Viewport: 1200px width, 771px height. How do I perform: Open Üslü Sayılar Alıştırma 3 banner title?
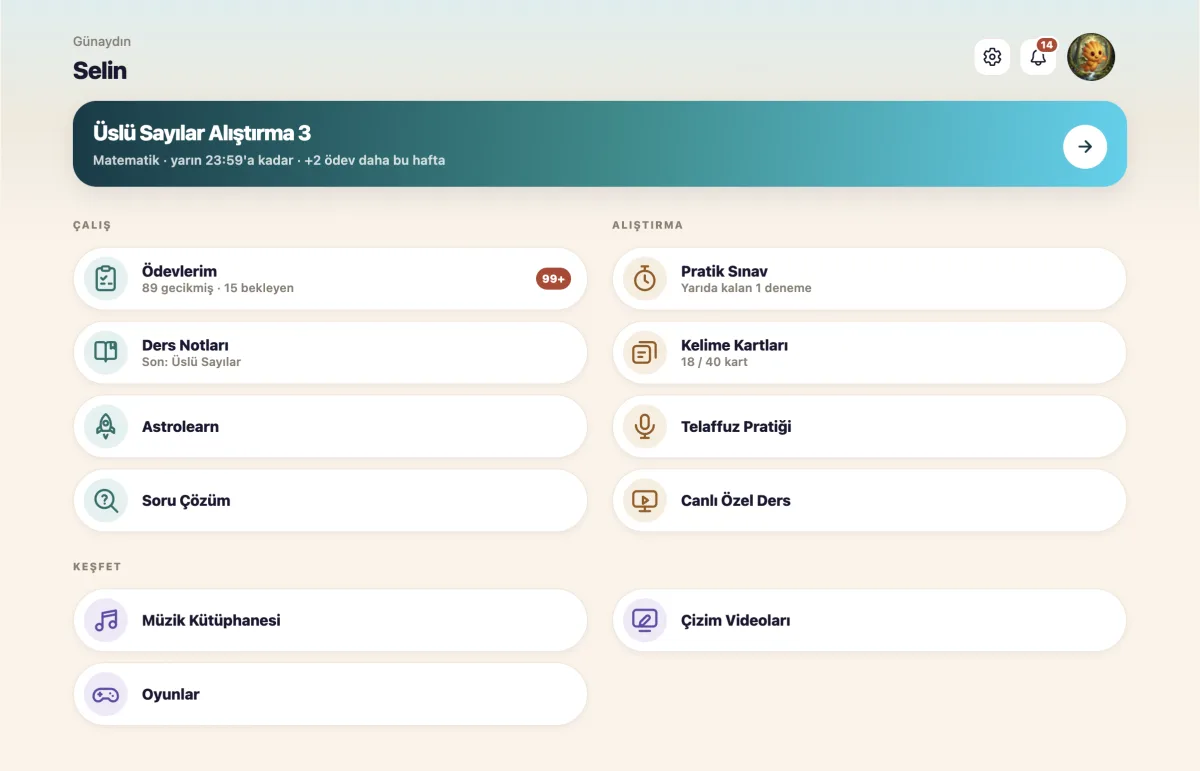pyautogui.click(x=202, y=133)
